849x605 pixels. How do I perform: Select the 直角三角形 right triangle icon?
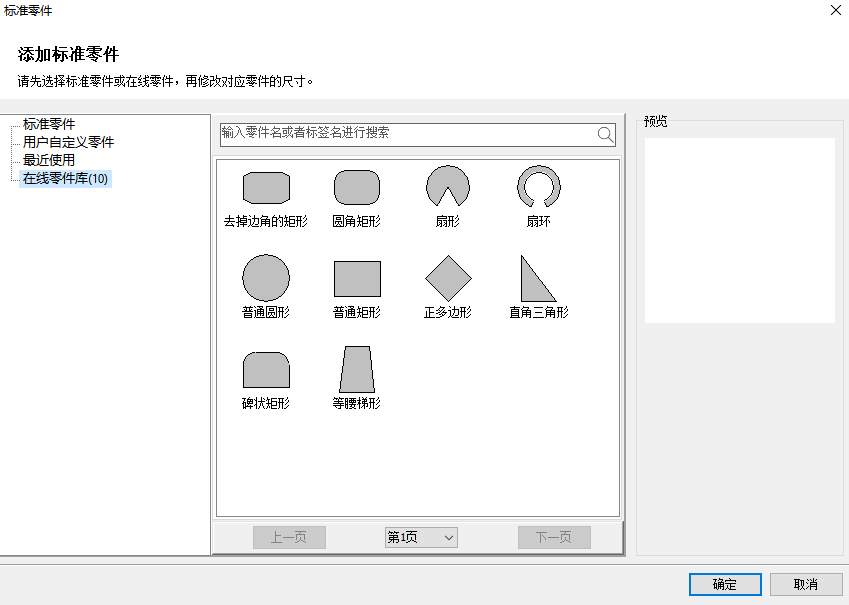pos(538,278)
